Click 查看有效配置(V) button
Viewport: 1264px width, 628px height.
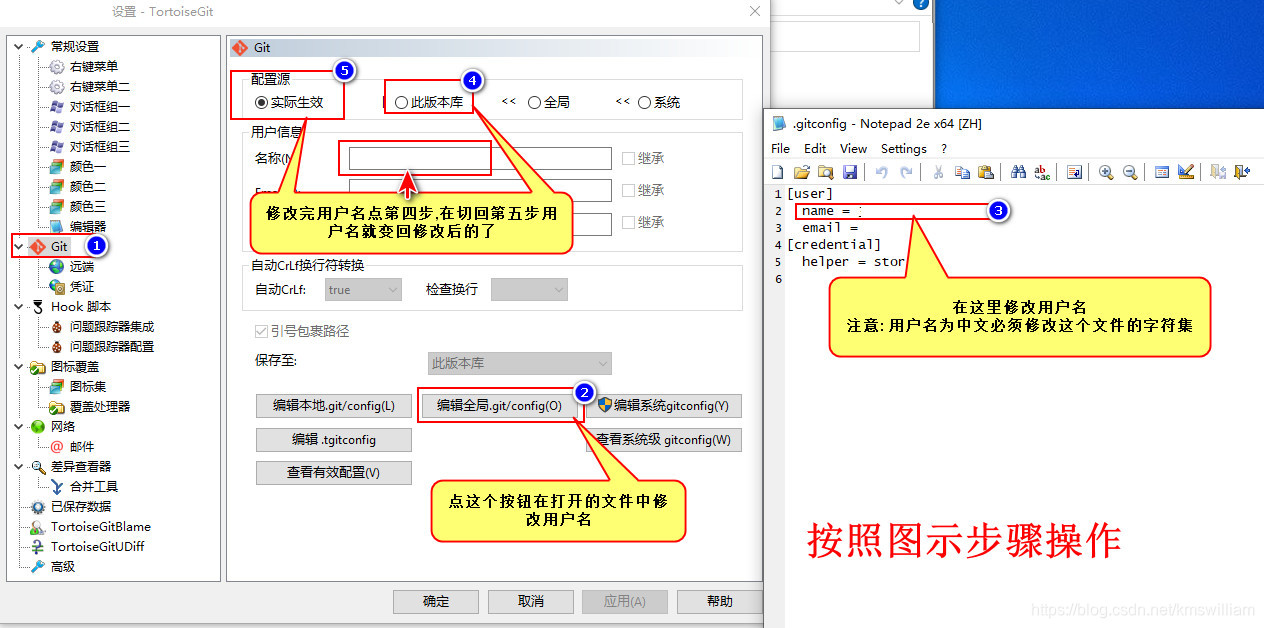(334, 472)
